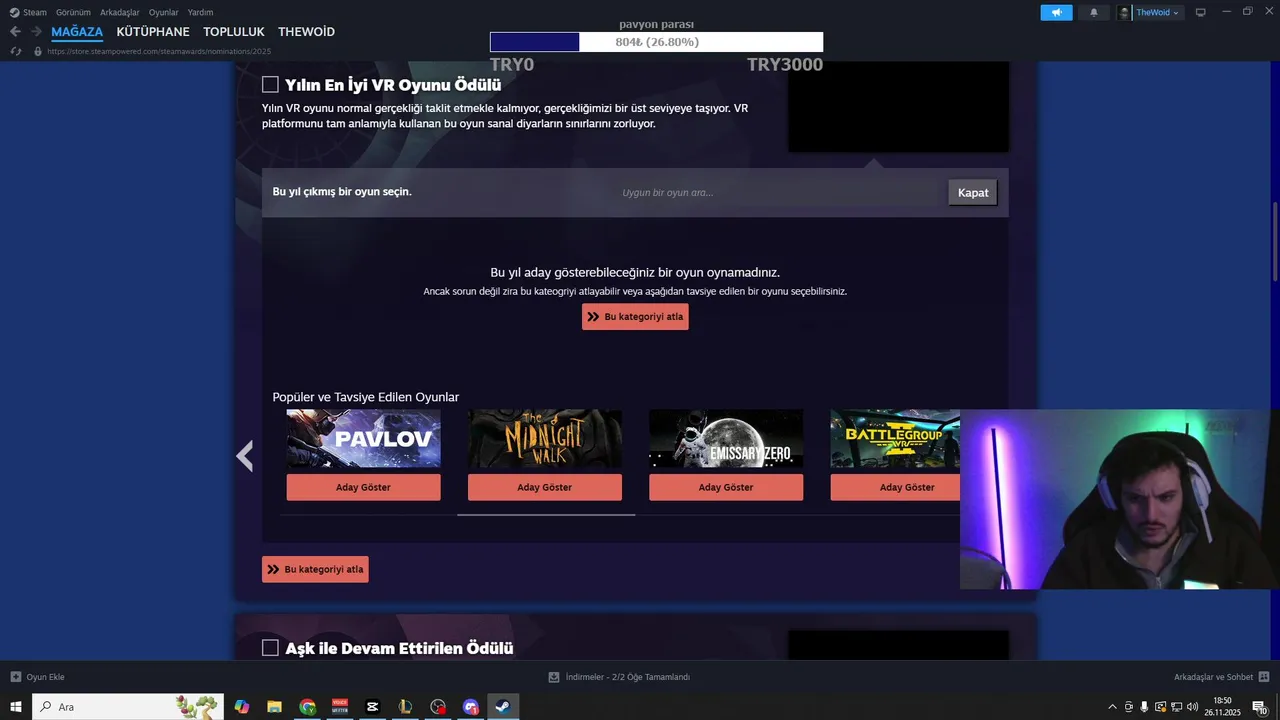1280x720 pixels.
Task: Open OBS Studio from the taskbar
Action: [438, 707]
